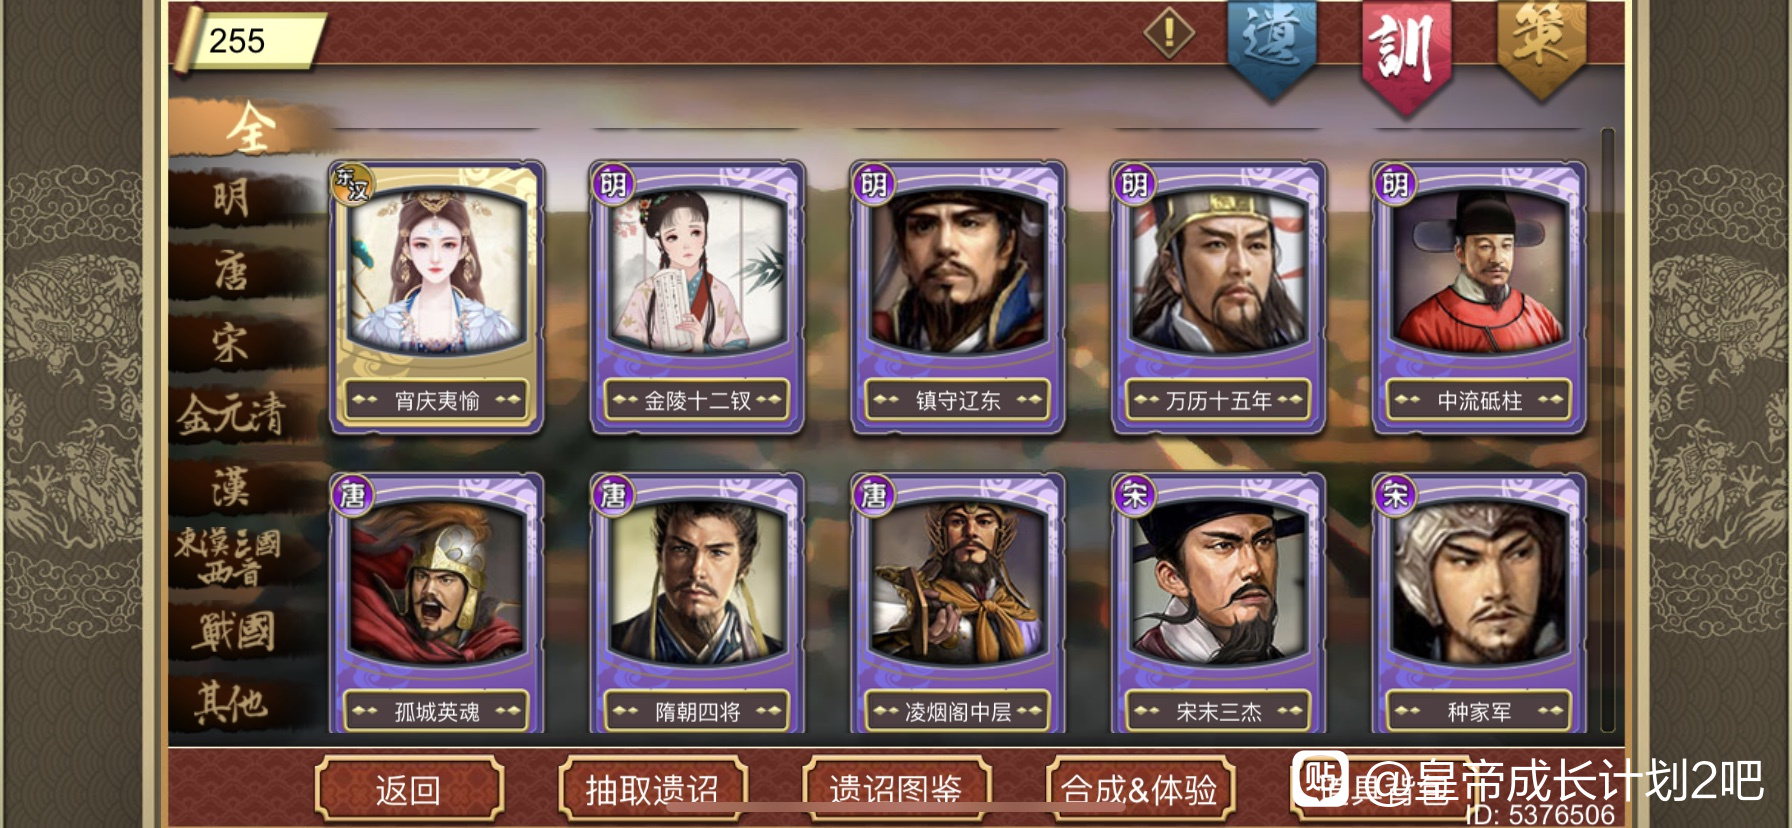
Task: Open the red 訓 banner icon
Action: (1404, 52)
